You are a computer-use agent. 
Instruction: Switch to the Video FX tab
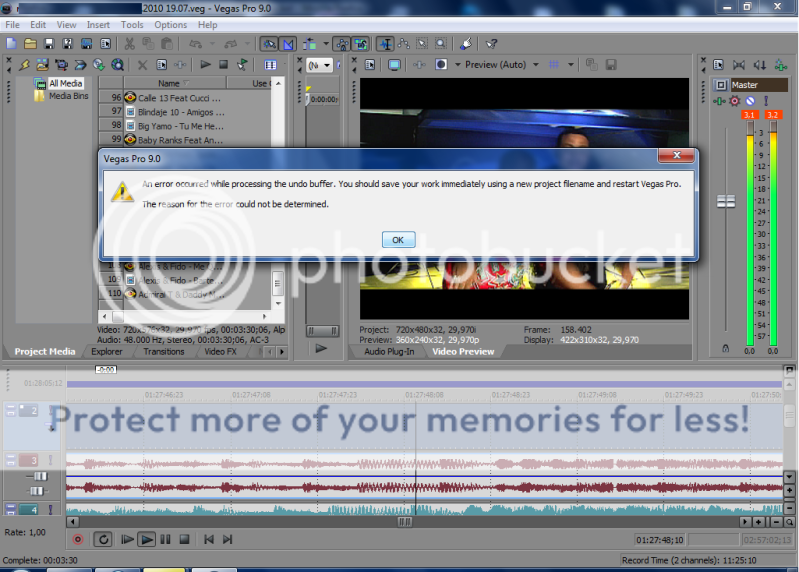[x=220, y=351]
